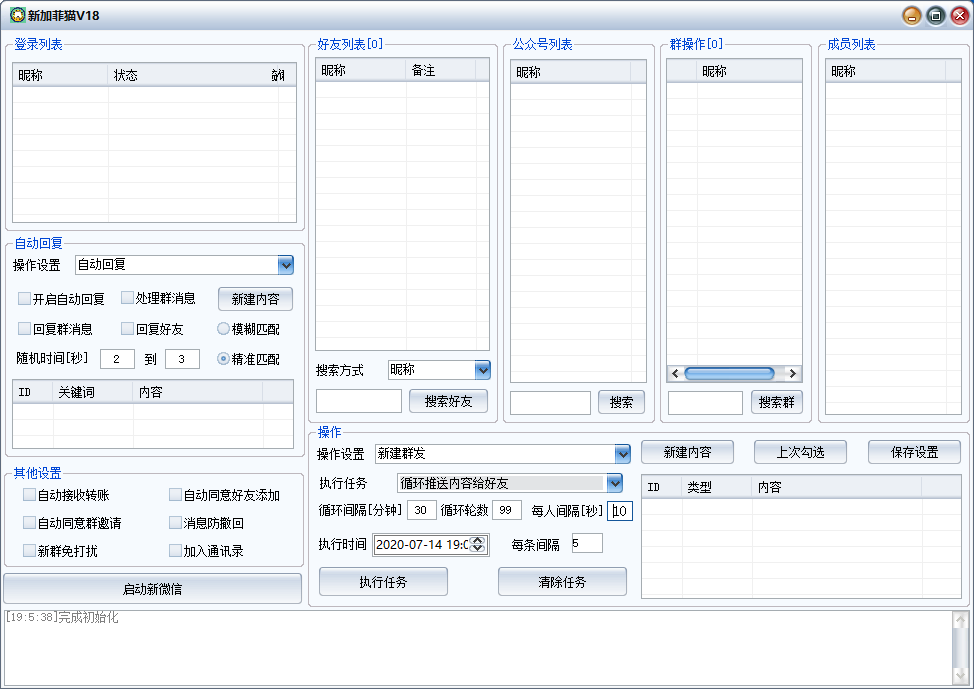Click the 执行任务 button
The height and width of the screenshot is (689, 974).
tap(383, 582)
